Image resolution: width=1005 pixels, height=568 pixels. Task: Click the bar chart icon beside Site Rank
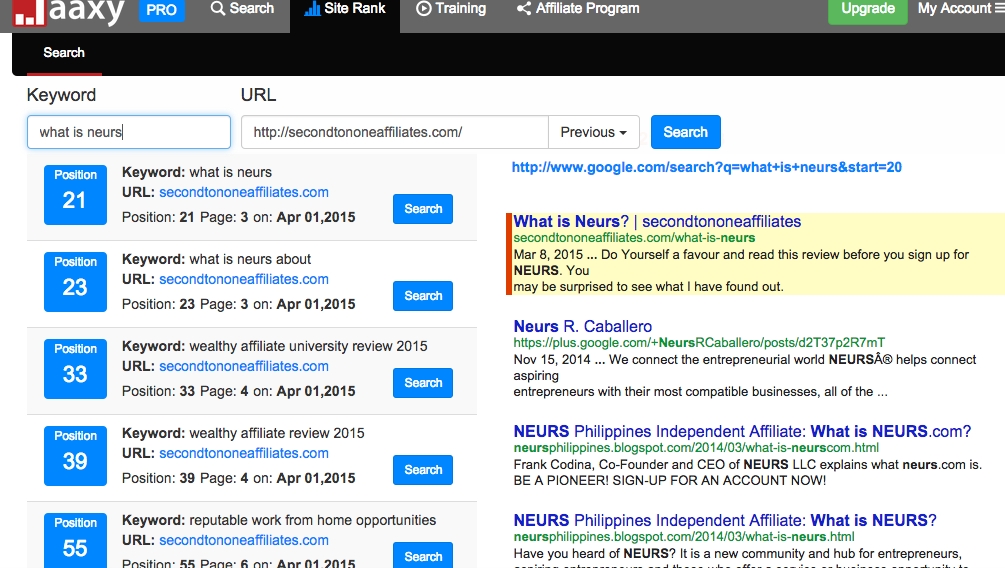point(312,8)
